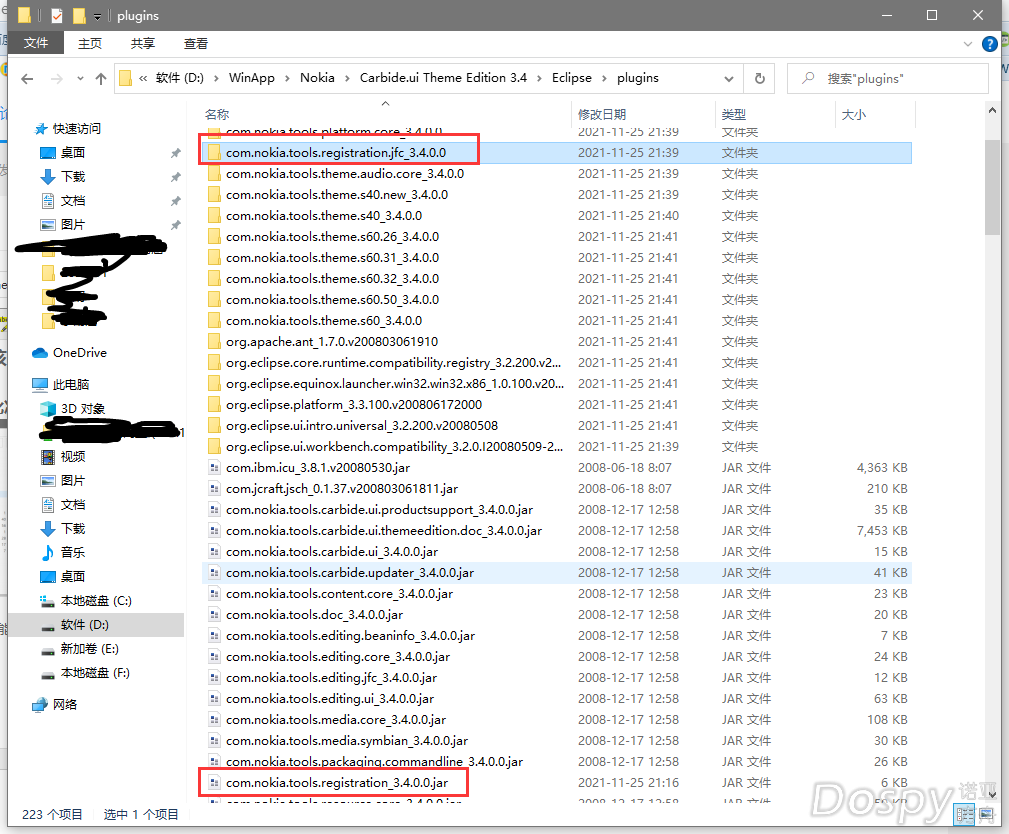1009x834 pixels.
Task: Click the 7,453 KB size cell
Action: pyautogui.click(x=882, y=531)
